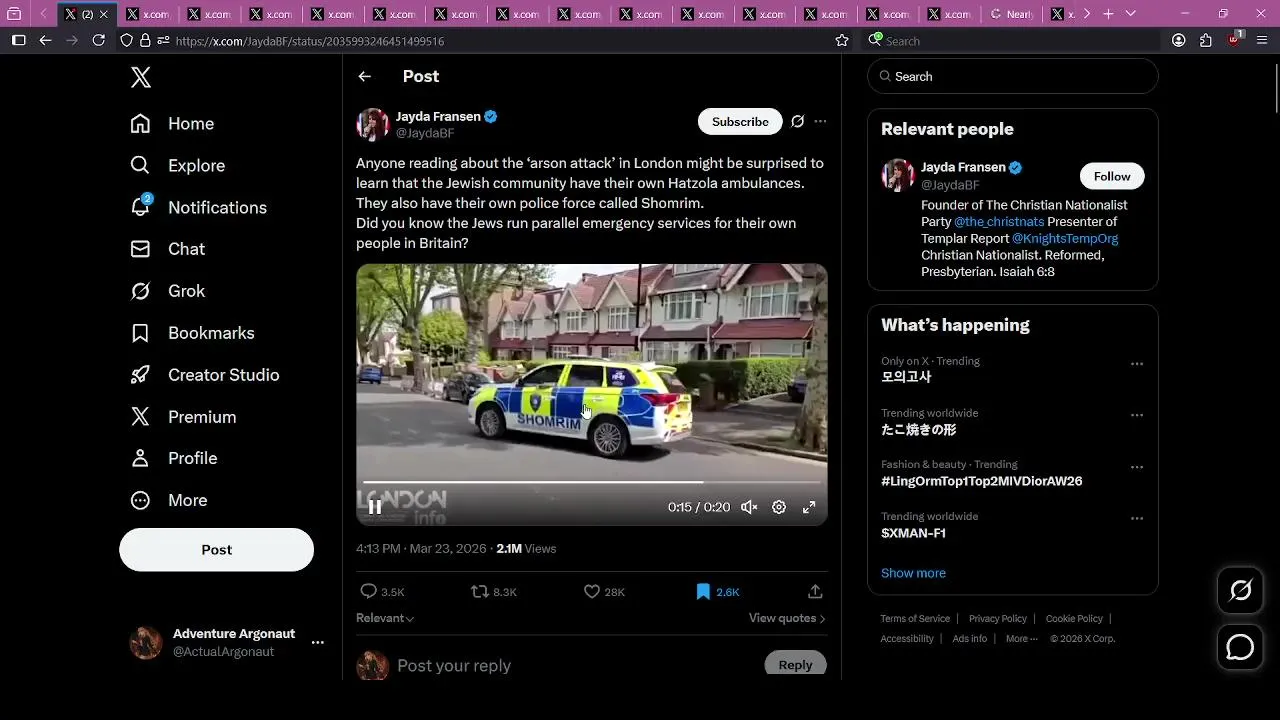Open Home from the sidebar
This screenshot has width=1280, height=720.
[x=172, y=124]
